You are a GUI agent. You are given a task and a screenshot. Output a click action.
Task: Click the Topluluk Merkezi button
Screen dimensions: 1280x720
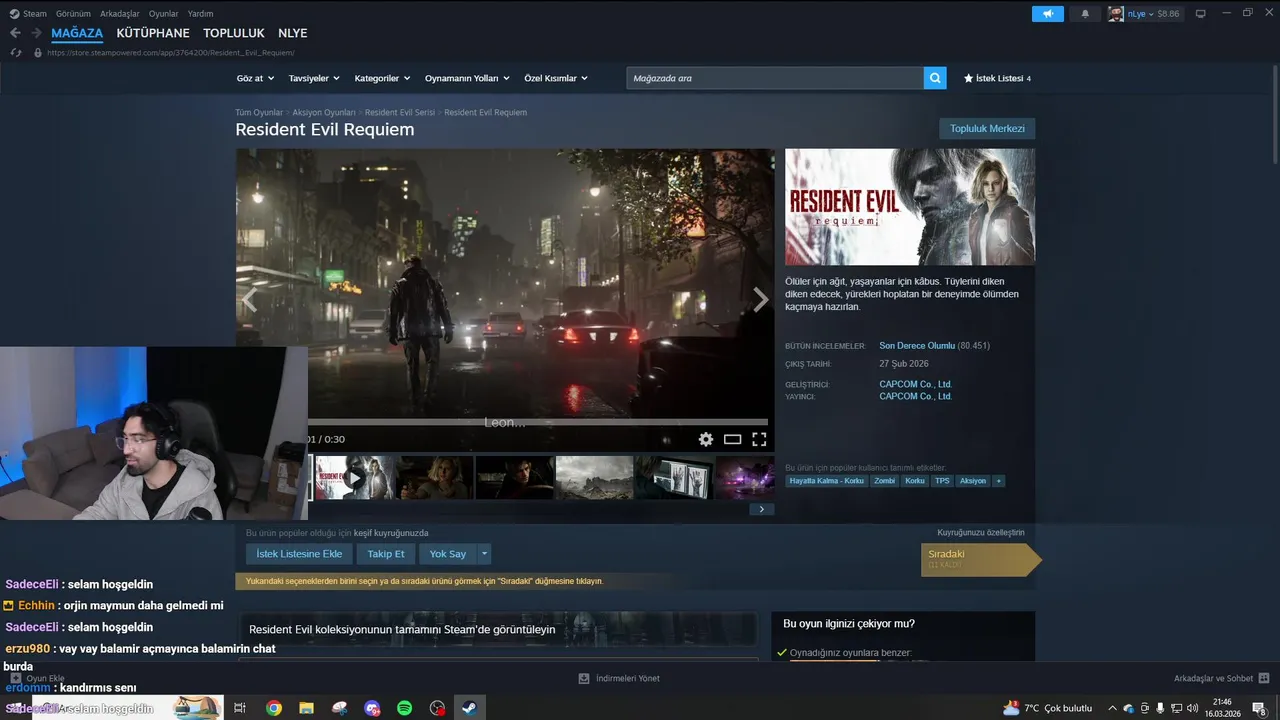(x=987, y=128)
